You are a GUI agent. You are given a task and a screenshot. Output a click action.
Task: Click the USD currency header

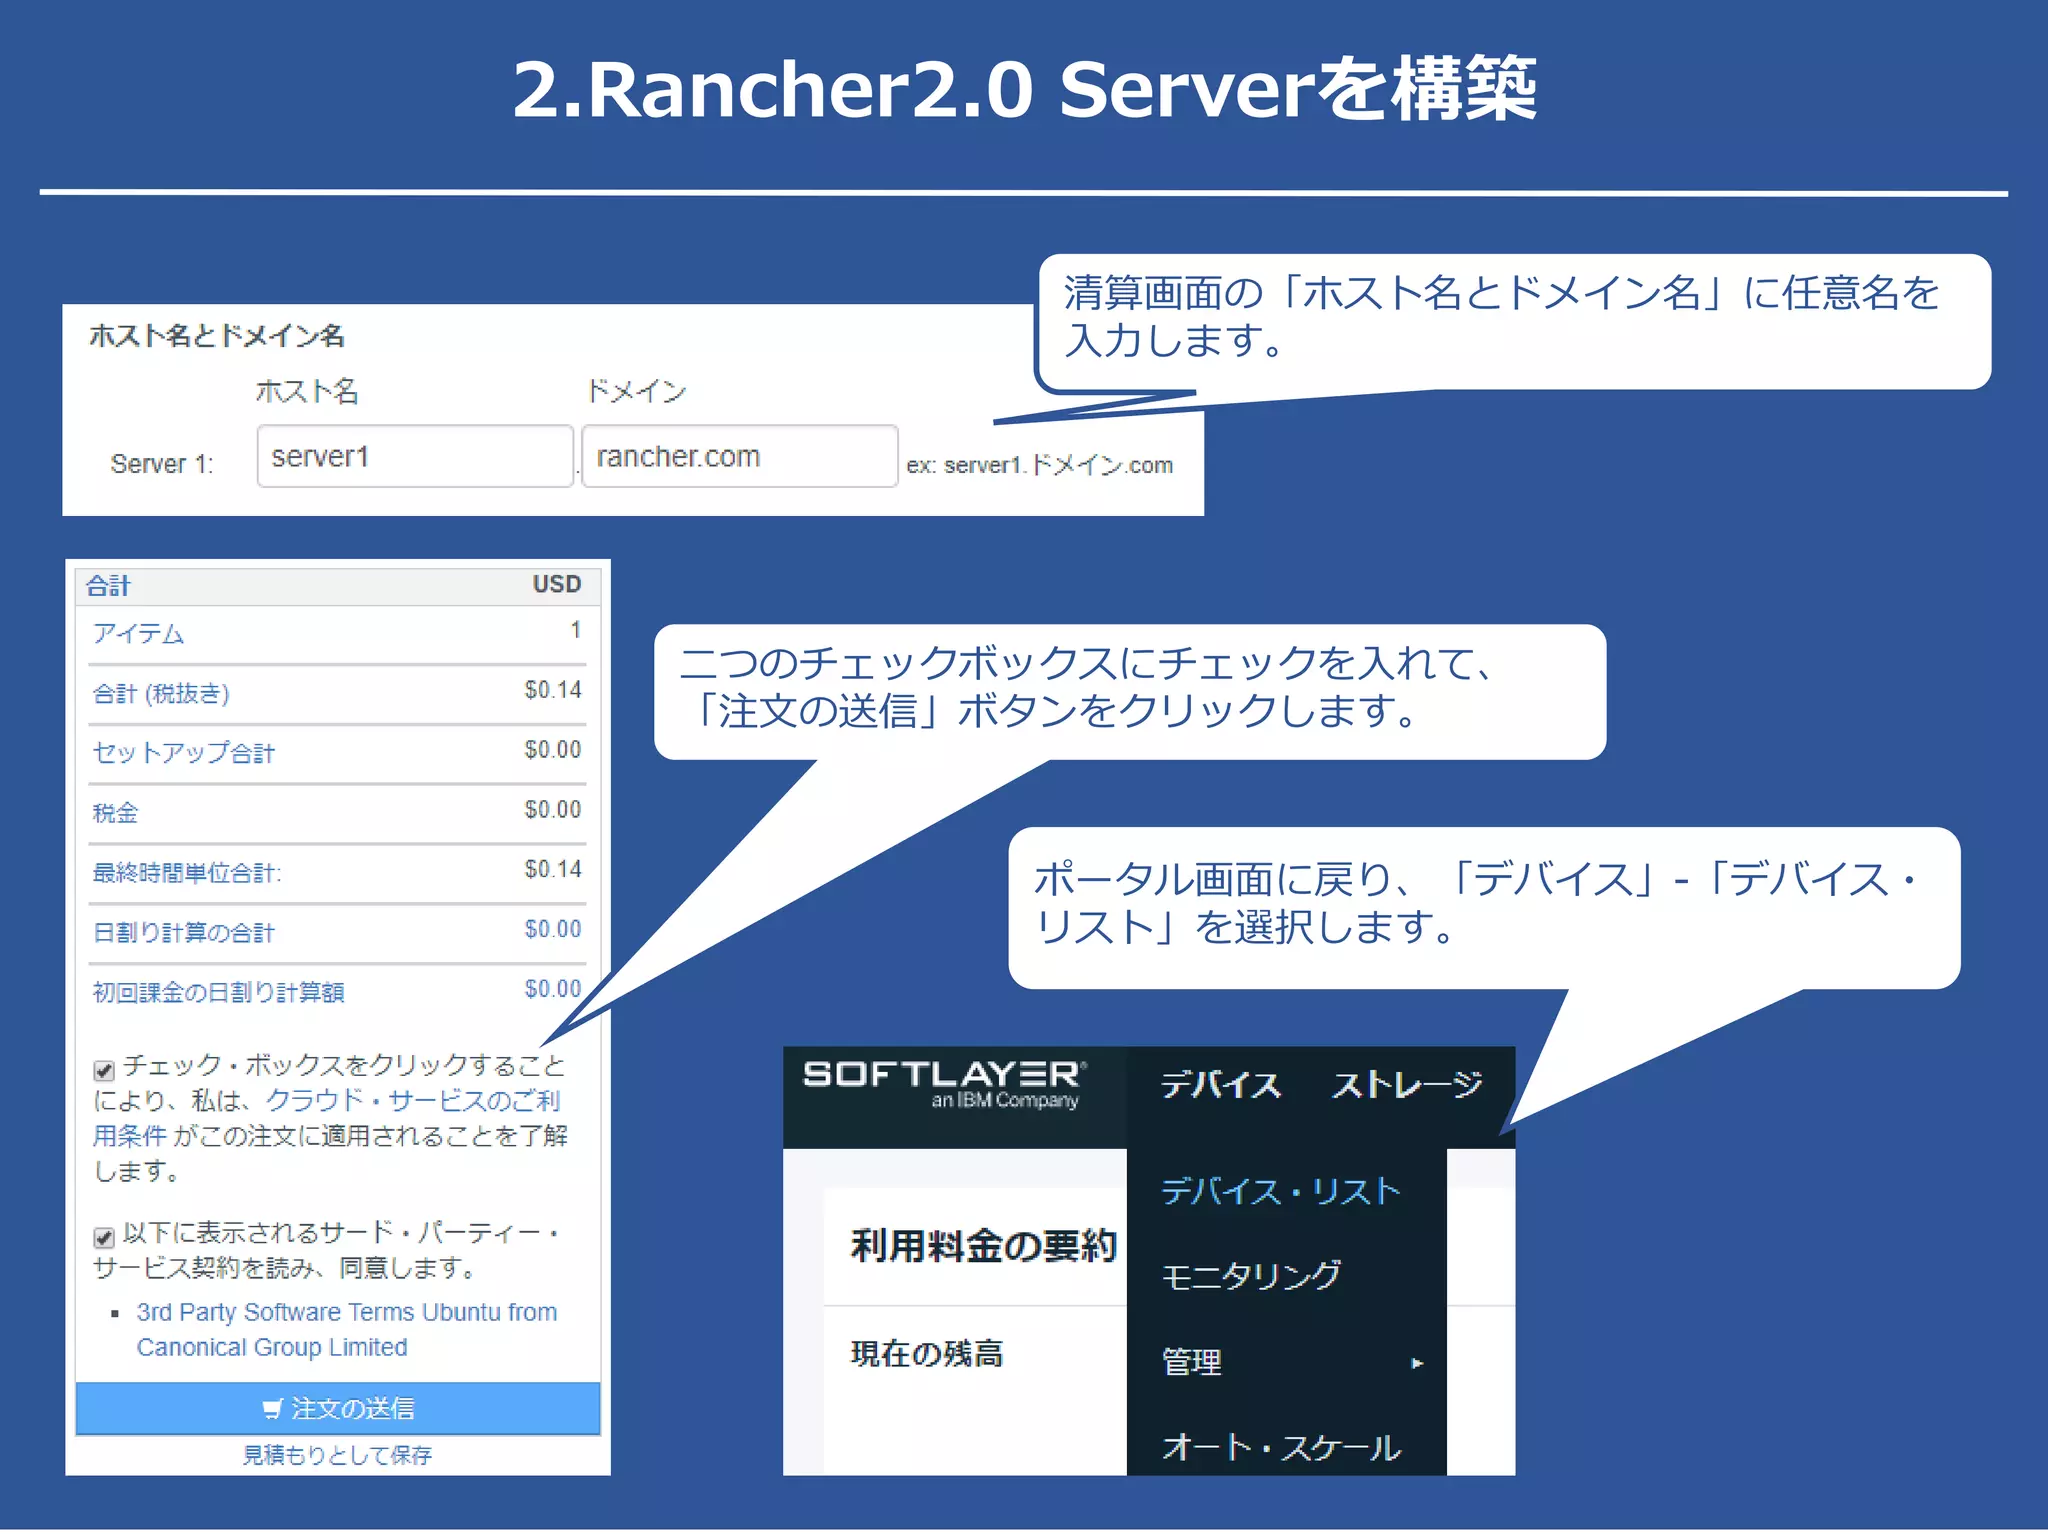click(556, 585)
